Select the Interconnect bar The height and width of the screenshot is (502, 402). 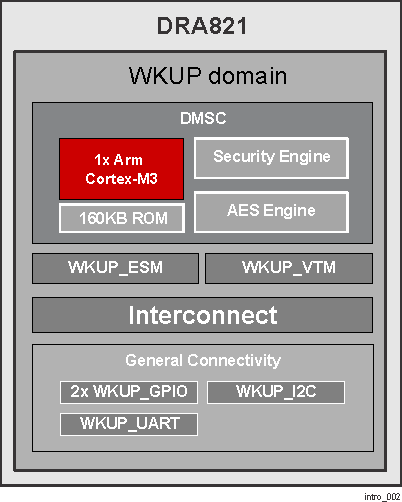(203, 315)
